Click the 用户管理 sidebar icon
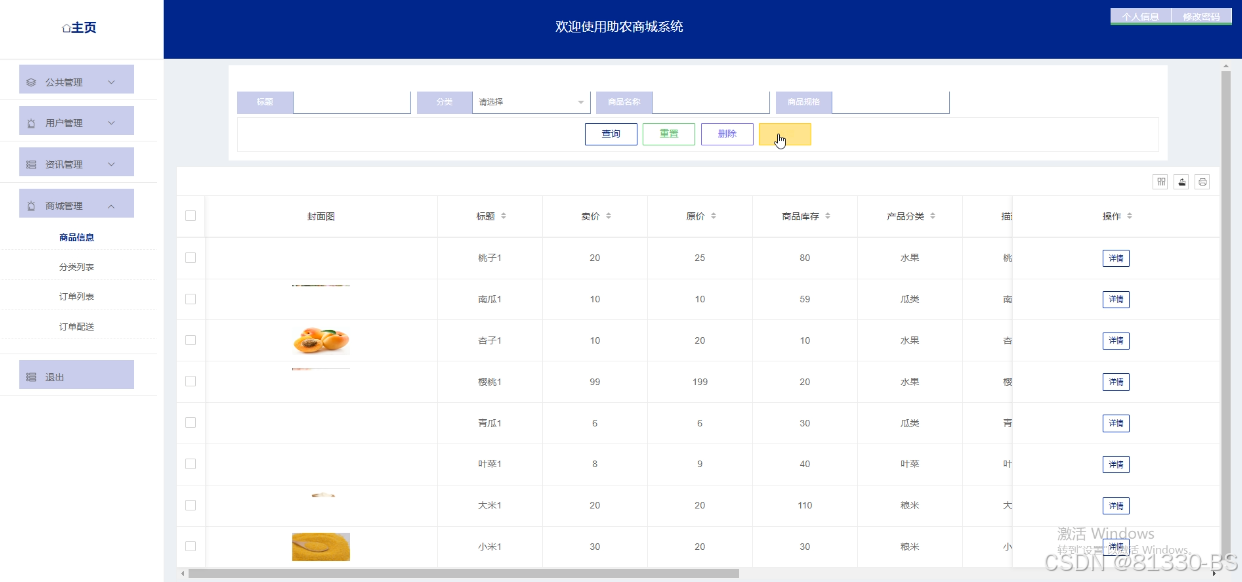Viewport: 1242px width, 582px height. [31, 123]
